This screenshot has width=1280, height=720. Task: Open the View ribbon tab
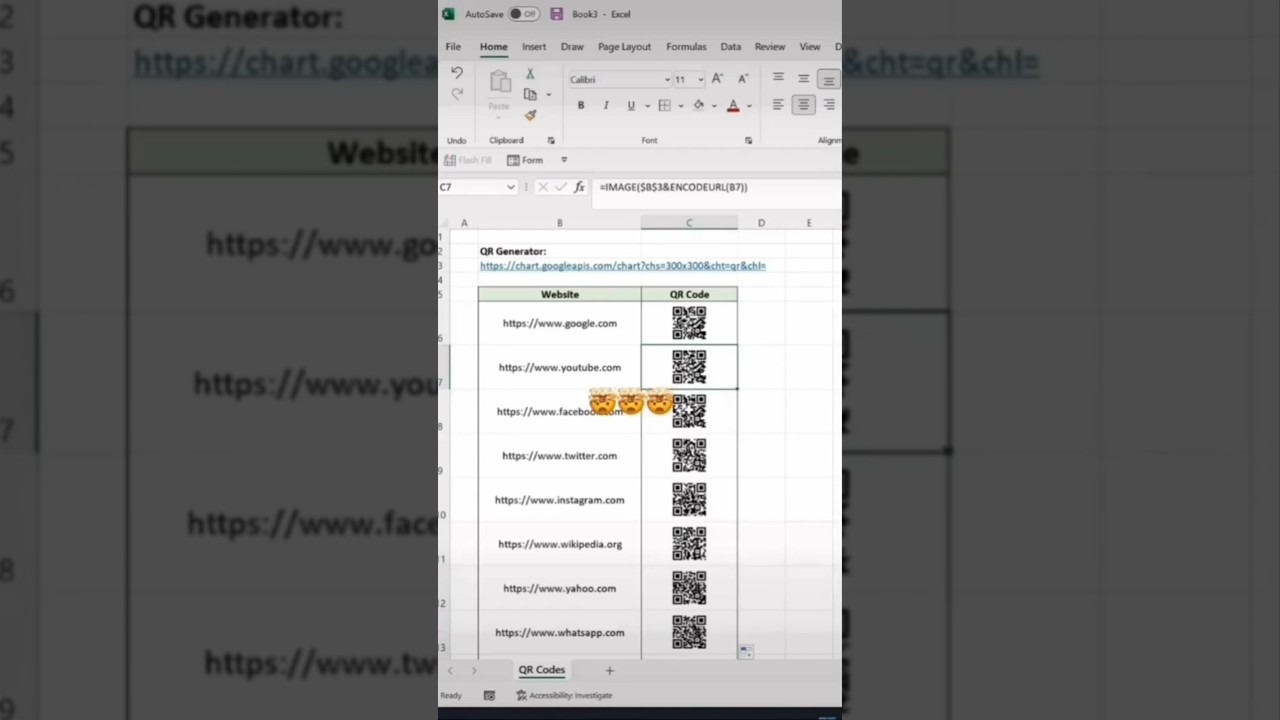[x=810, y=47]
